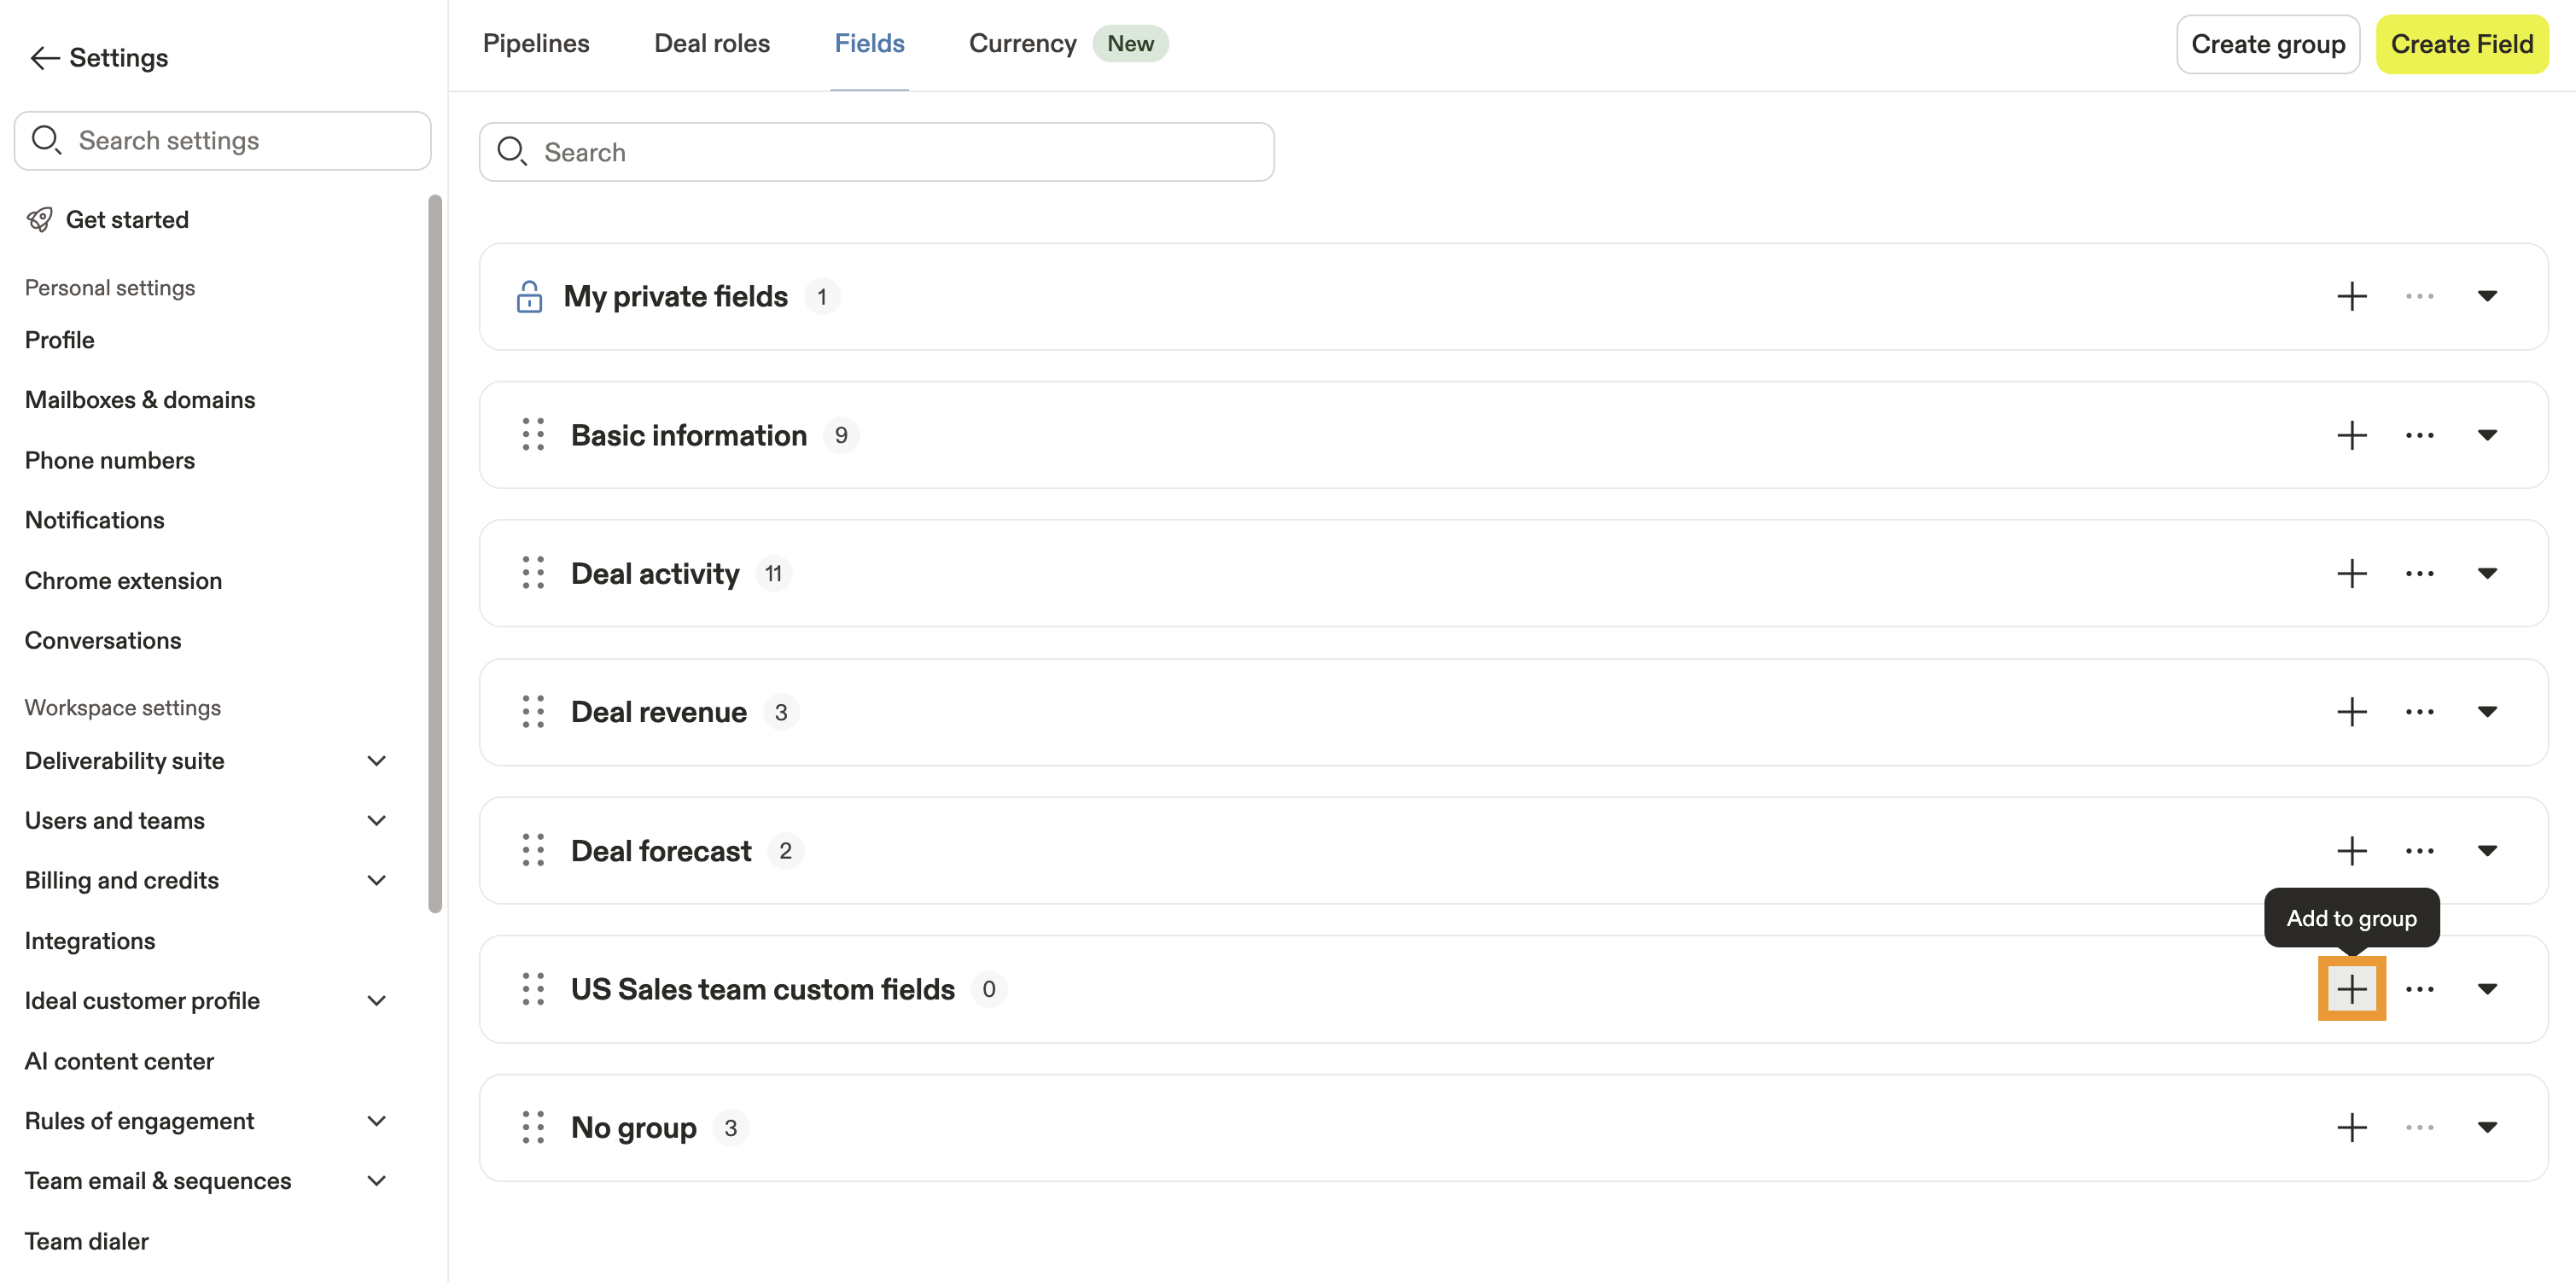2576x1282 pixels.
Task: Click plus icon in Basic information group
Action: tap(2351, 435)
